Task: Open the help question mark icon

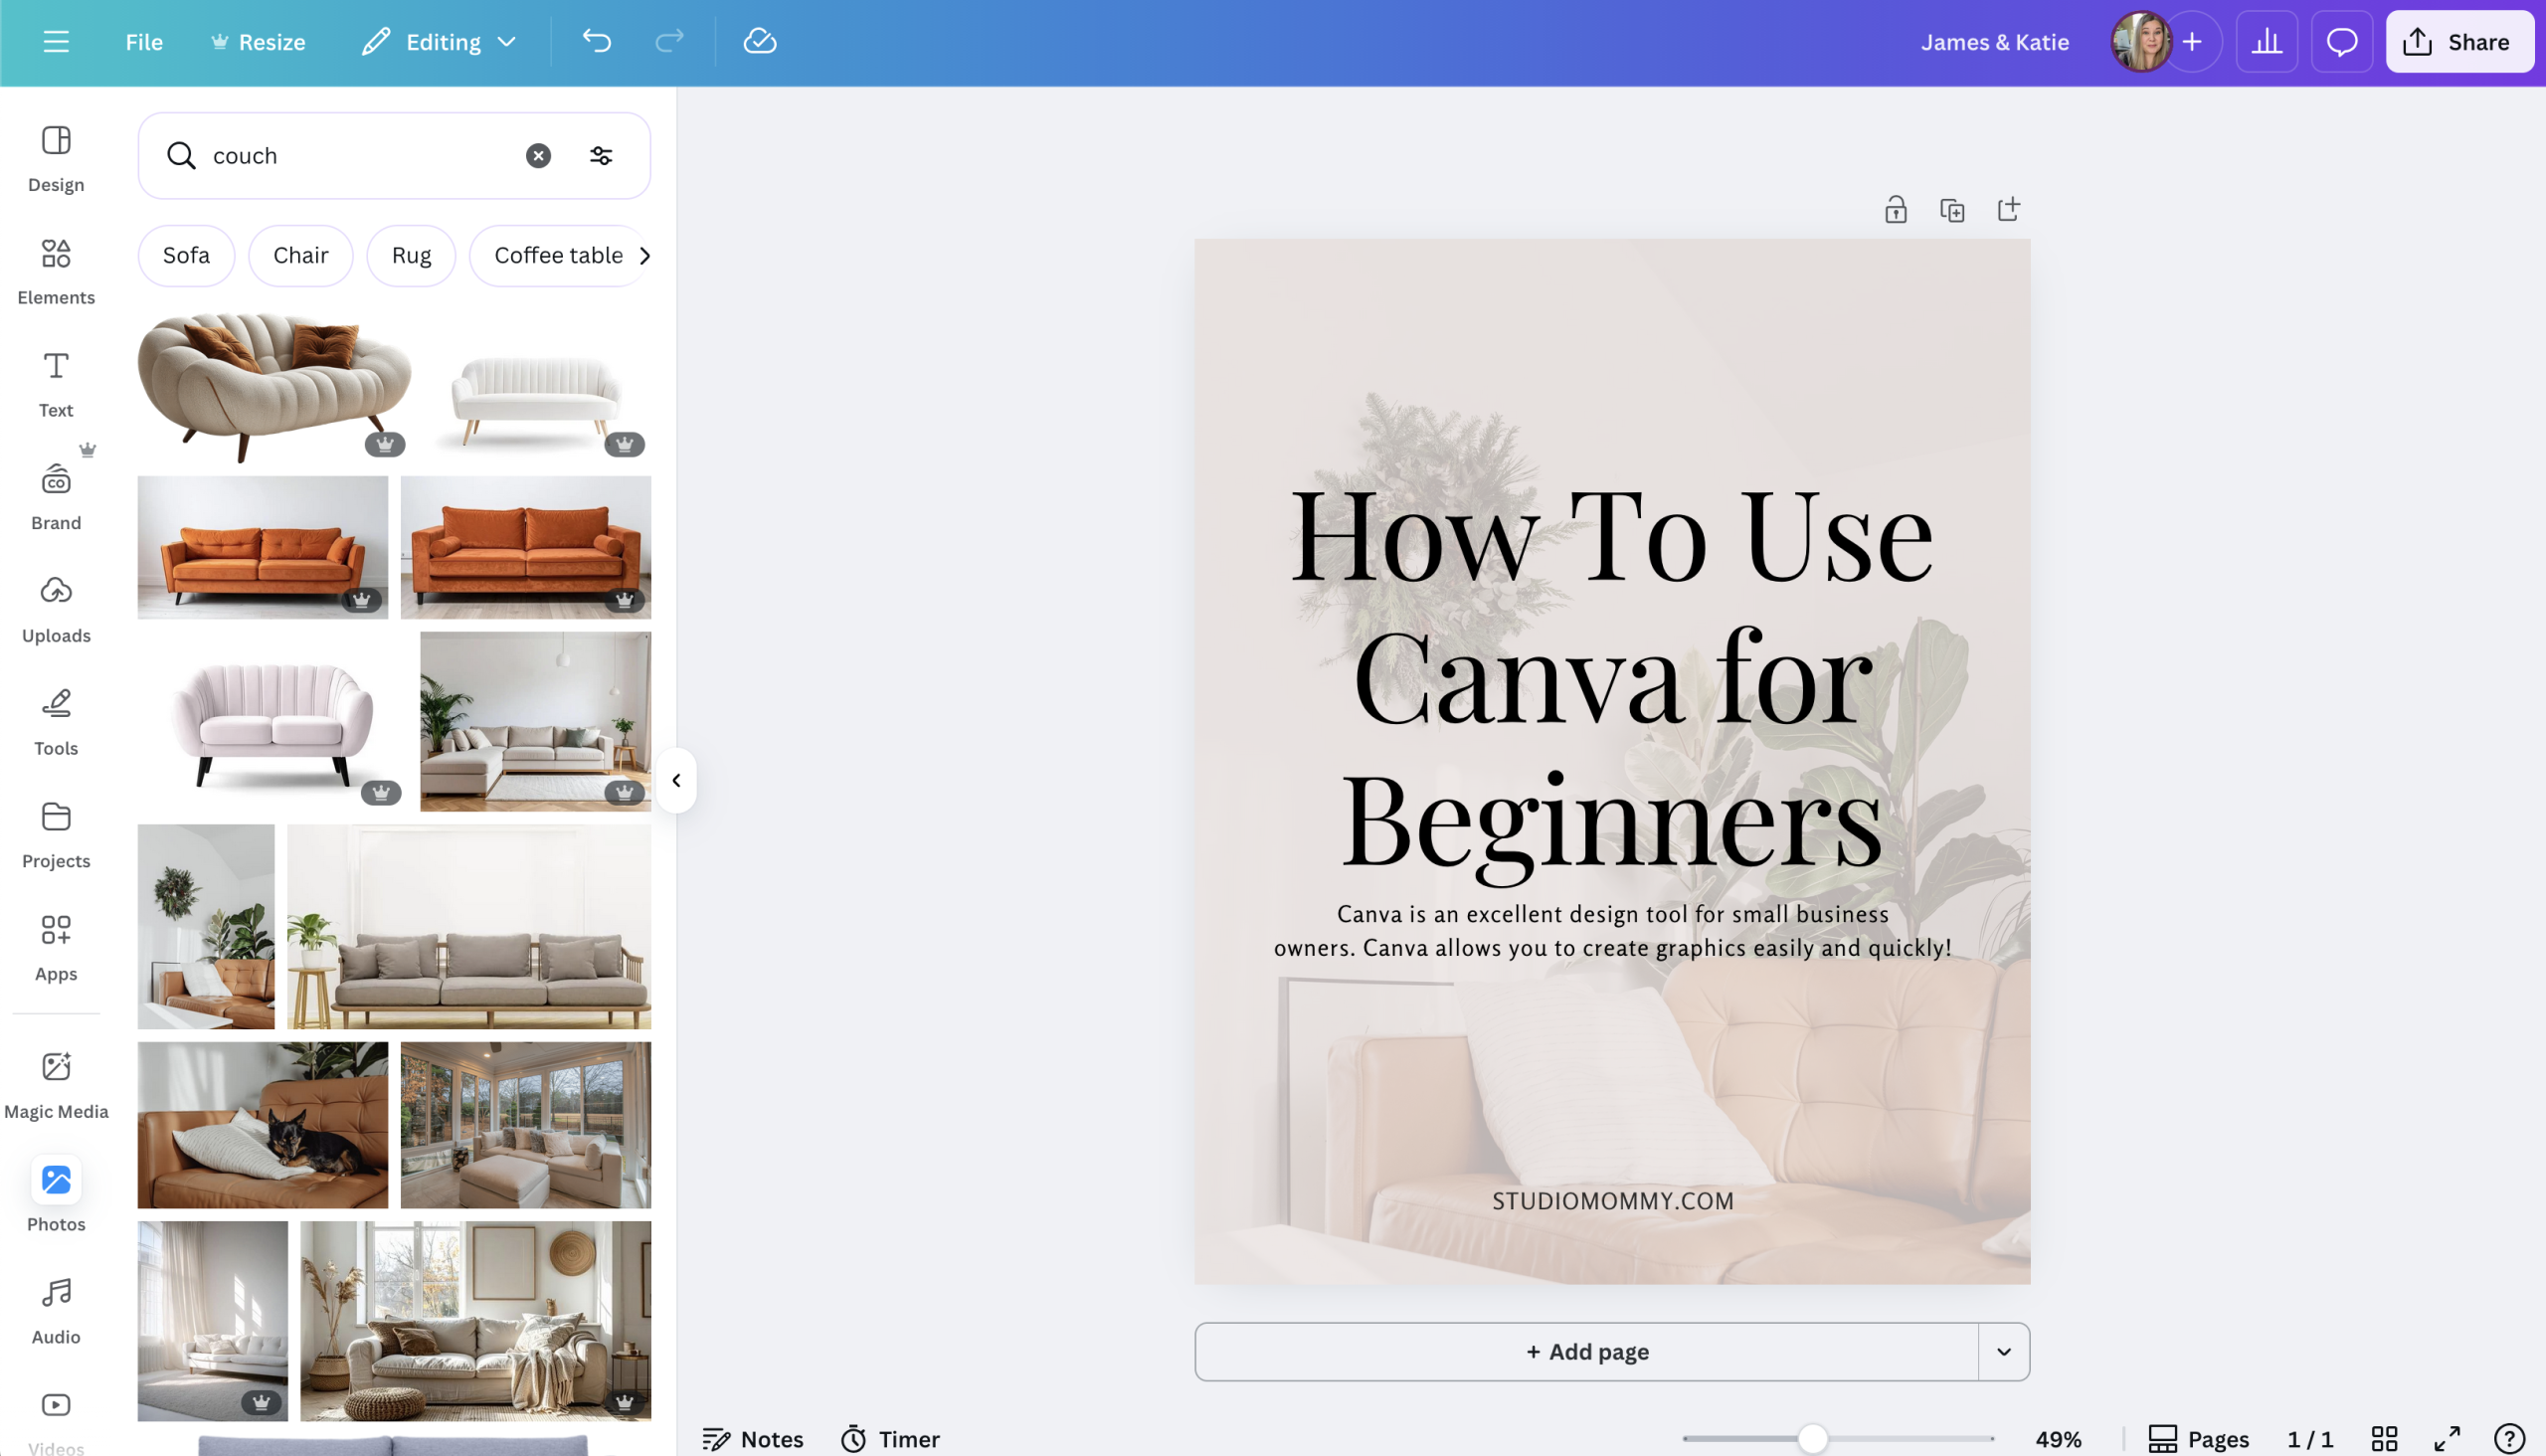Action: (x=2510, y=1439)
